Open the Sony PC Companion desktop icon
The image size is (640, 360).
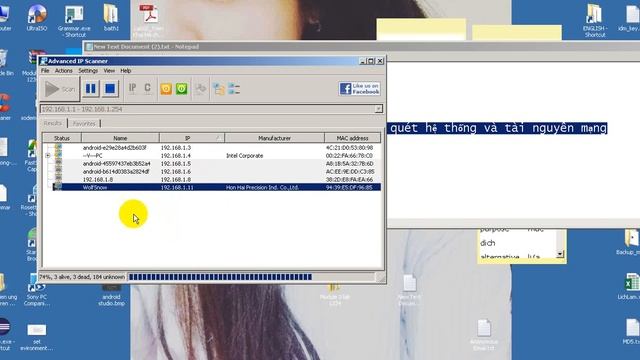[36, 290]
